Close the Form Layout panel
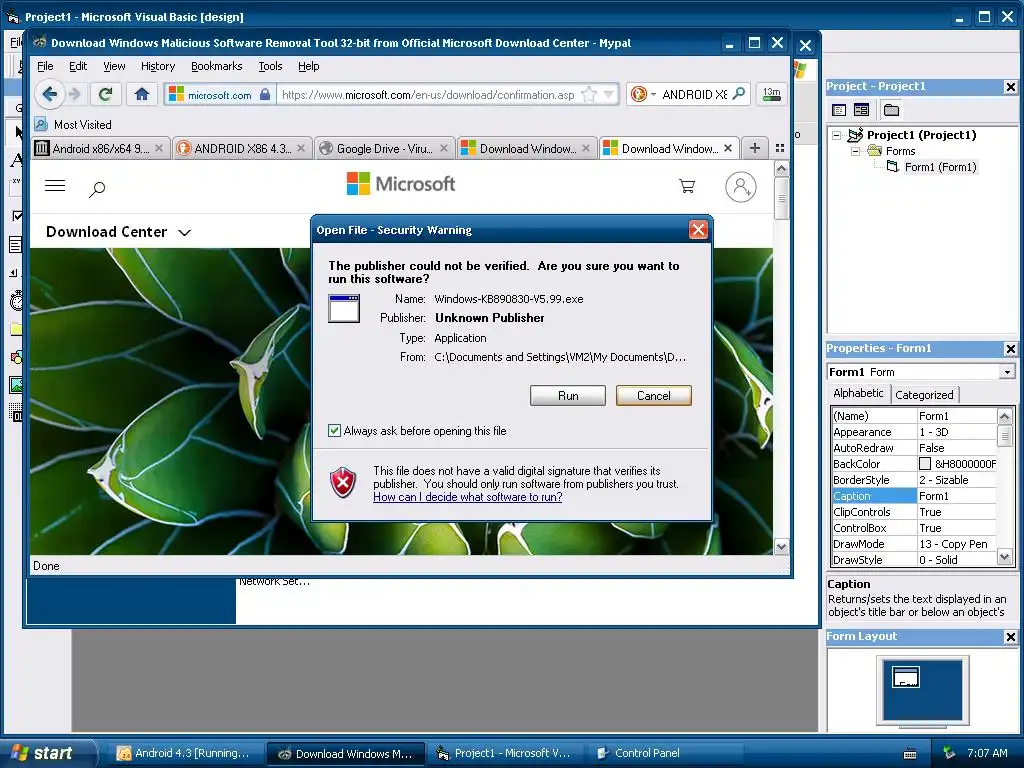 pos(1010,637)
